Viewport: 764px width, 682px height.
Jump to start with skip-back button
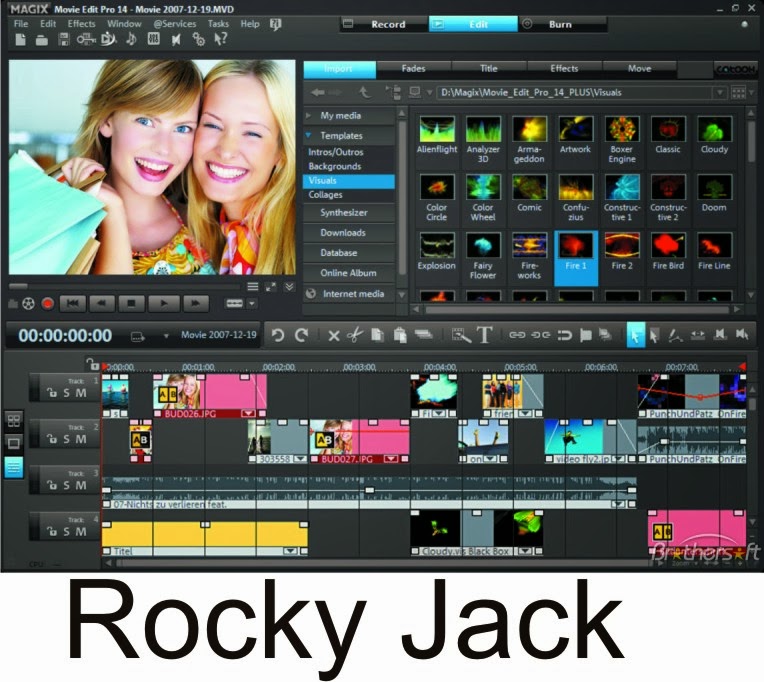[73, 303]
